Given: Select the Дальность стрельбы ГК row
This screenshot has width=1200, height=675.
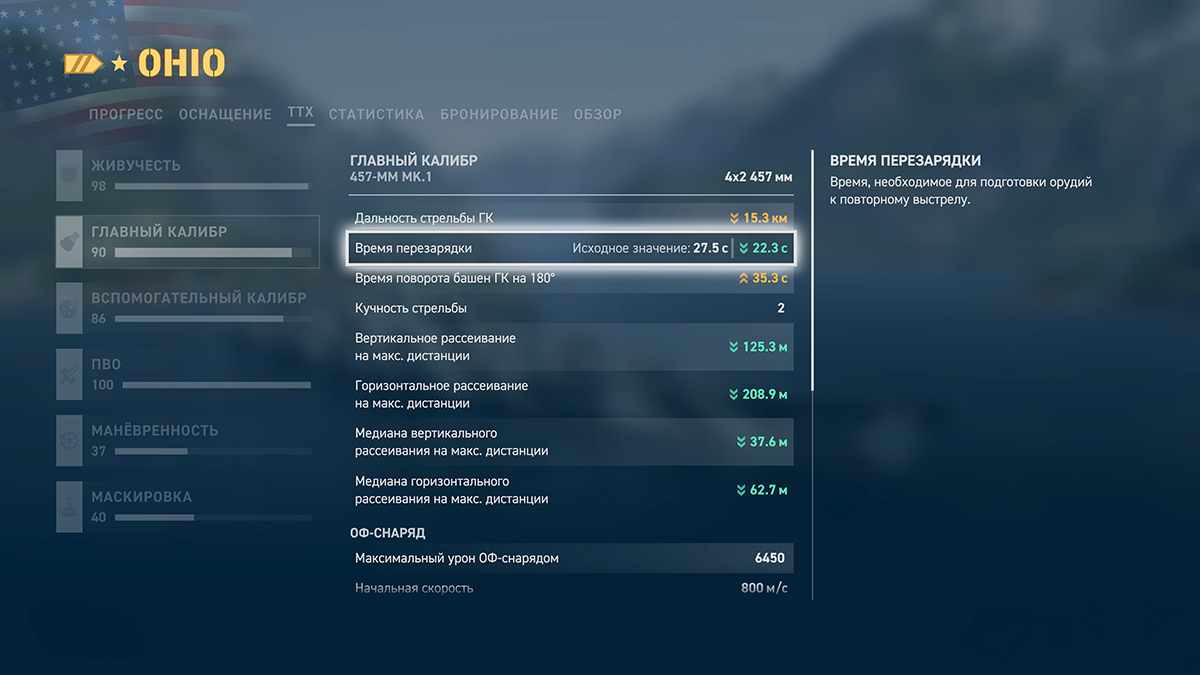Looking at the screenshot, I should 571,218.
